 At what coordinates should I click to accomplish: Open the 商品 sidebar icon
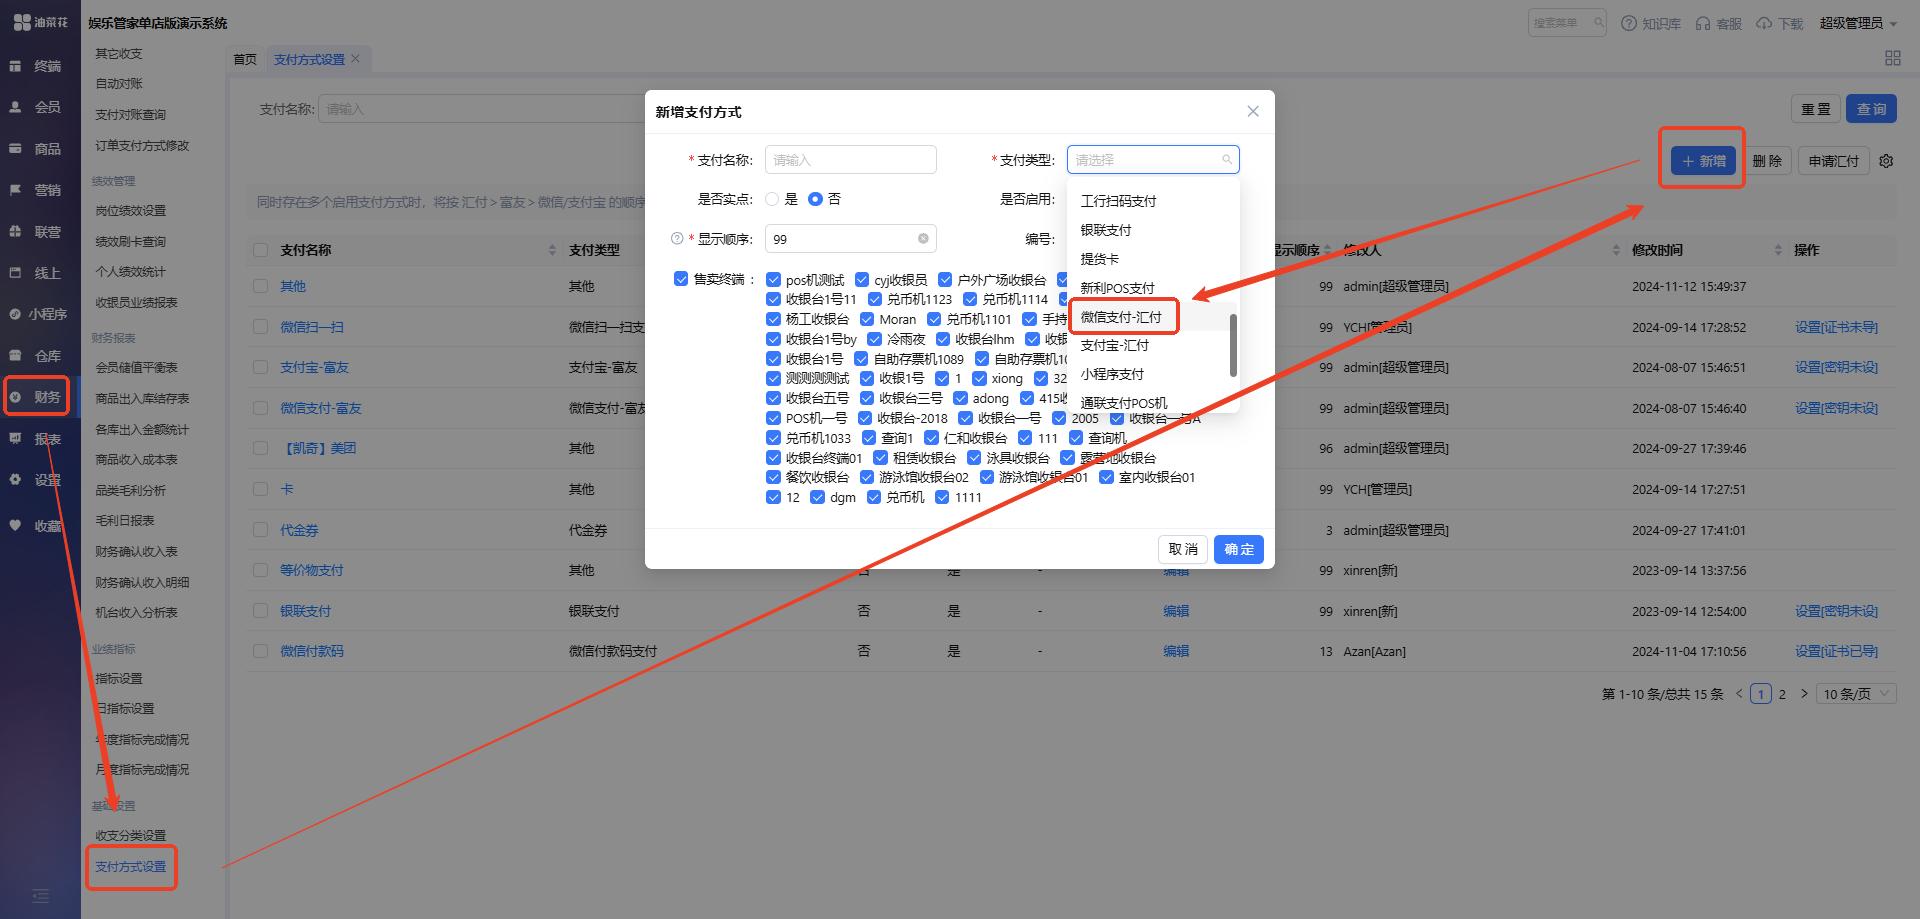click(15, 148)
